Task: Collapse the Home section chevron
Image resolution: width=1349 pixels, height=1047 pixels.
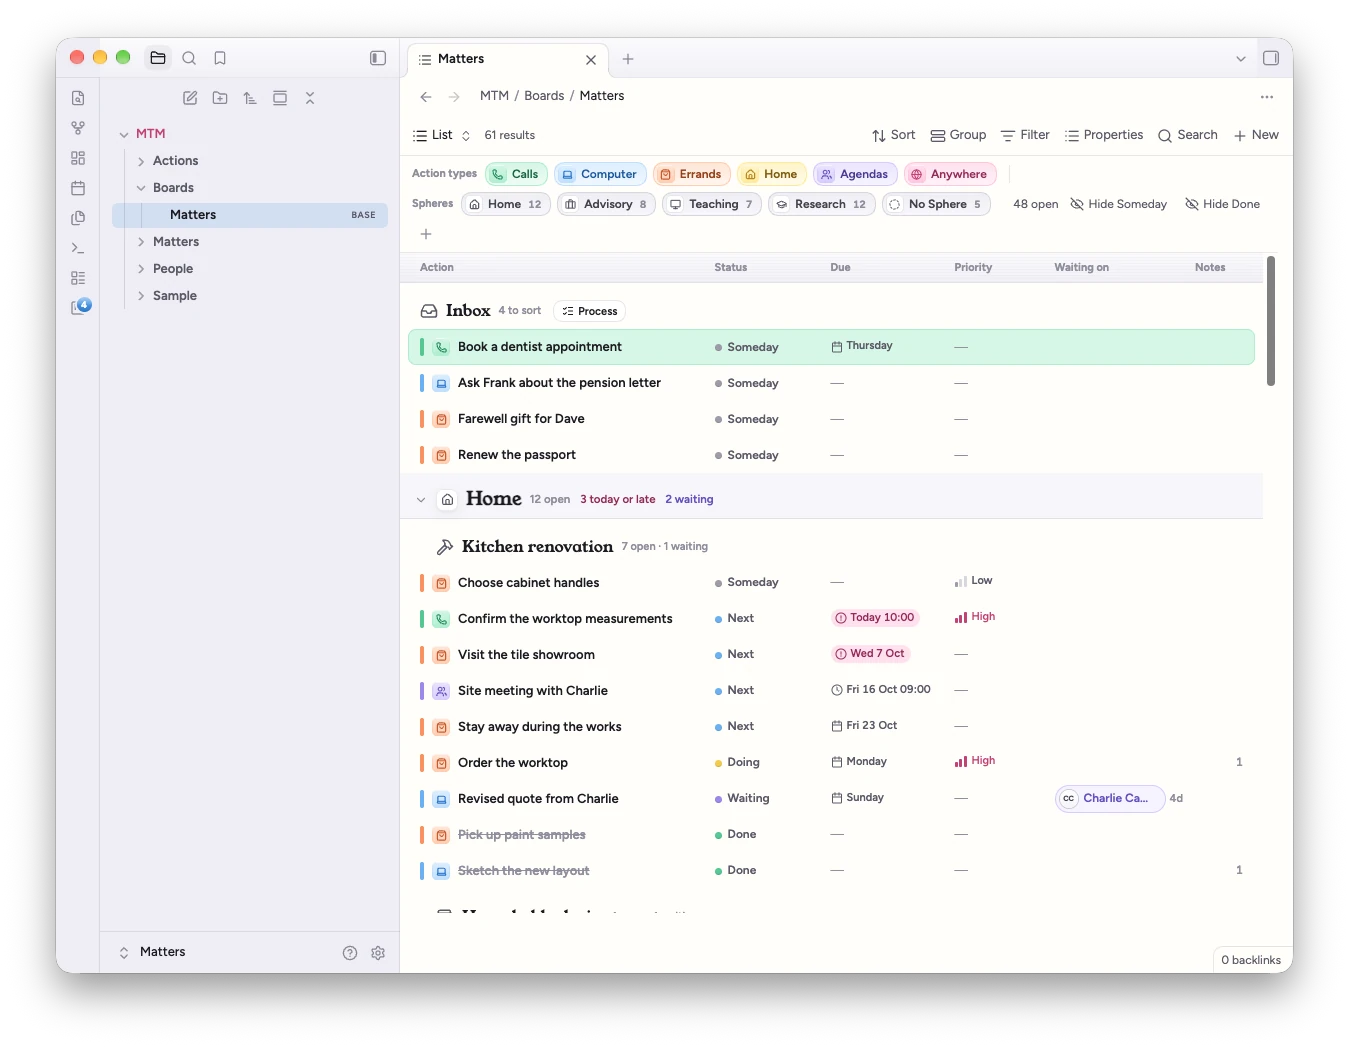Action: pyautogui.click(x=421, y=499)
